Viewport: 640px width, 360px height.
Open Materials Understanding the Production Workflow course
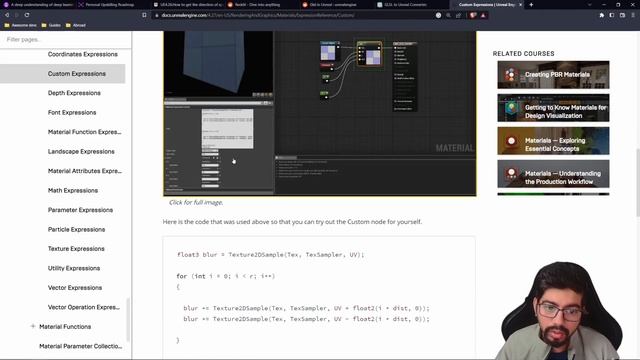(553, 174)
